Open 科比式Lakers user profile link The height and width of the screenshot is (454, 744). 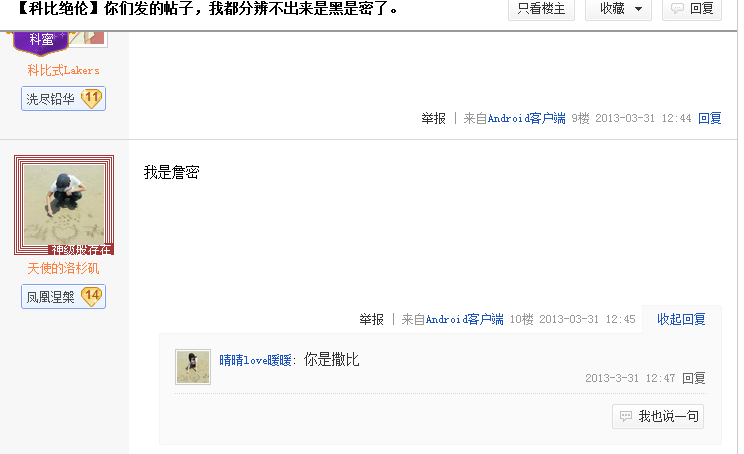coord(63,71)
